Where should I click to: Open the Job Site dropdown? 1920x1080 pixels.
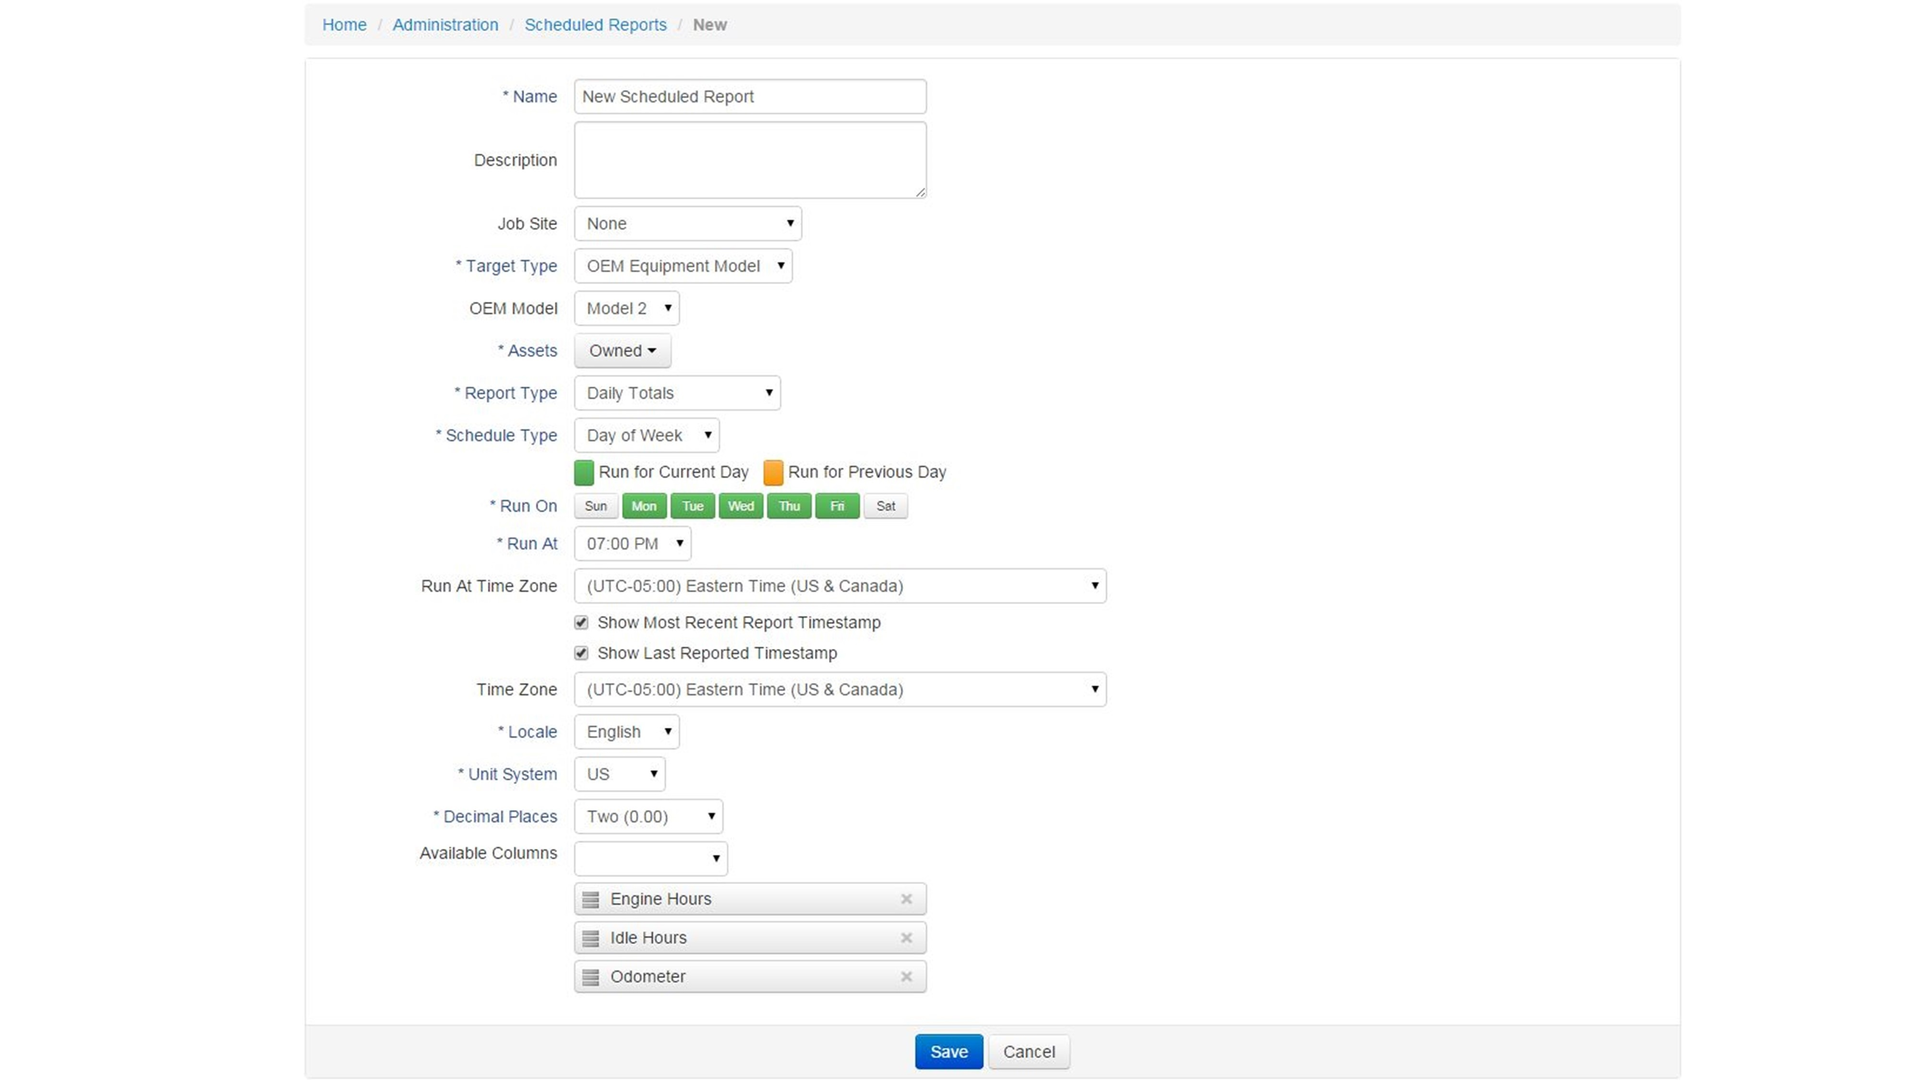688,223
